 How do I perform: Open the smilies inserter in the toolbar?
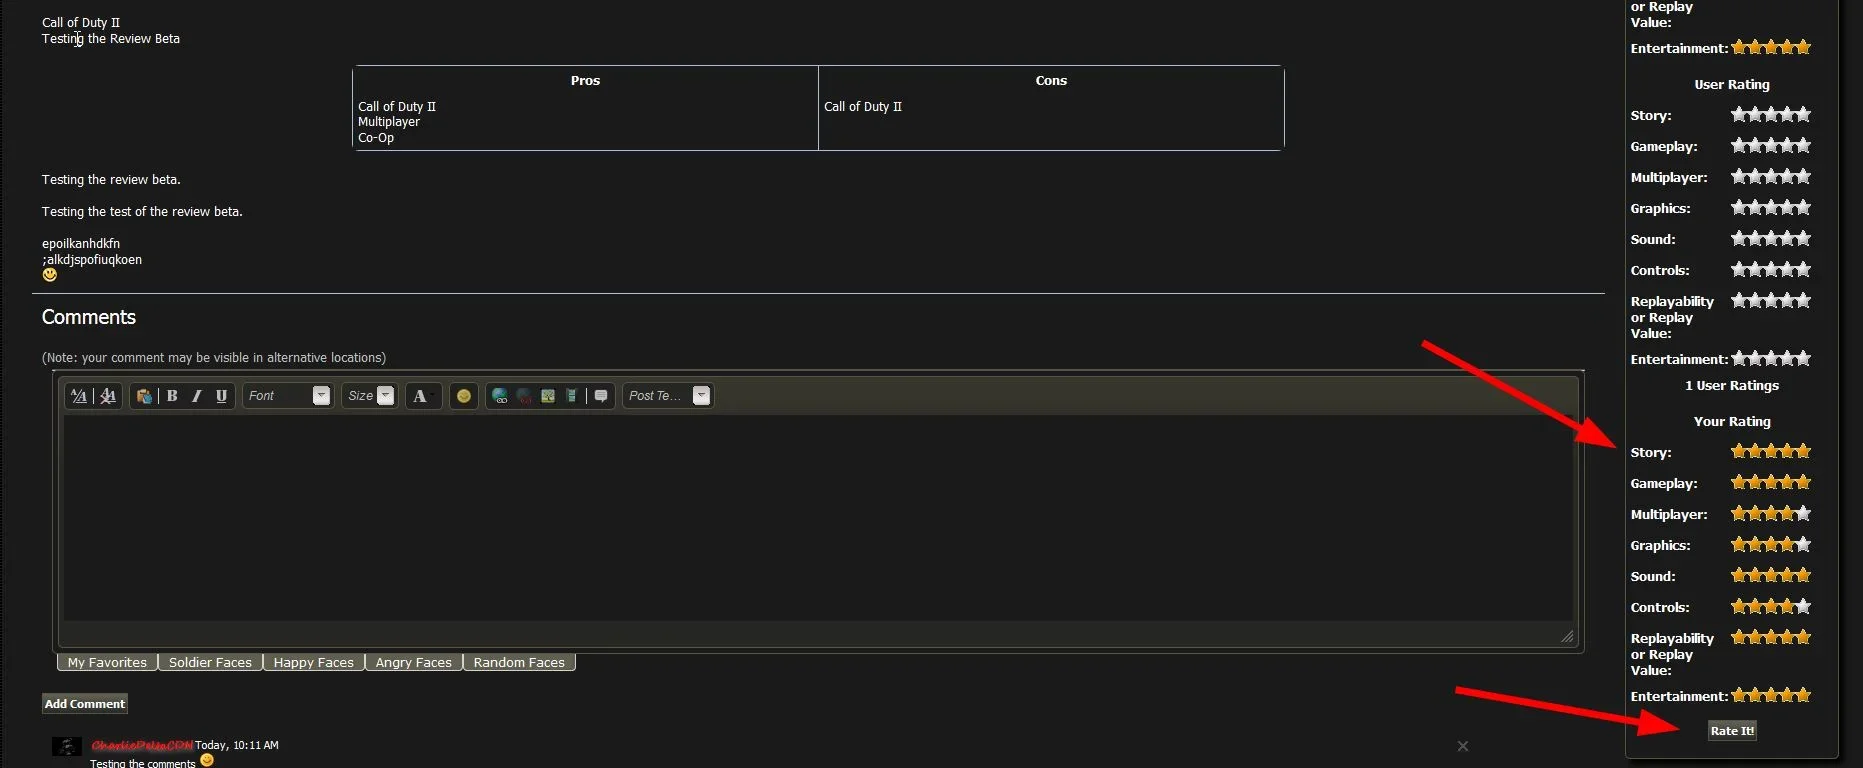tap(464, 396)
